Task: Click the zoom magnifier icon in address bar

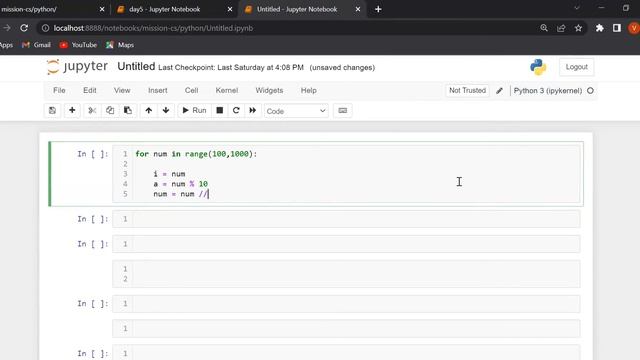Action: (544, 28)
